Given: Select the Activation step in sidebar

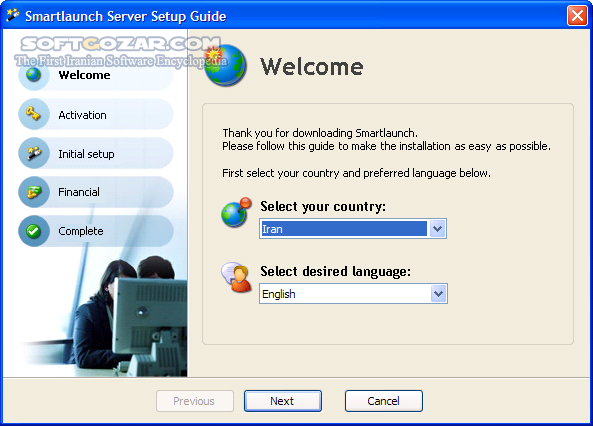Looking at the screenshot, I should (x=82, y=115).
